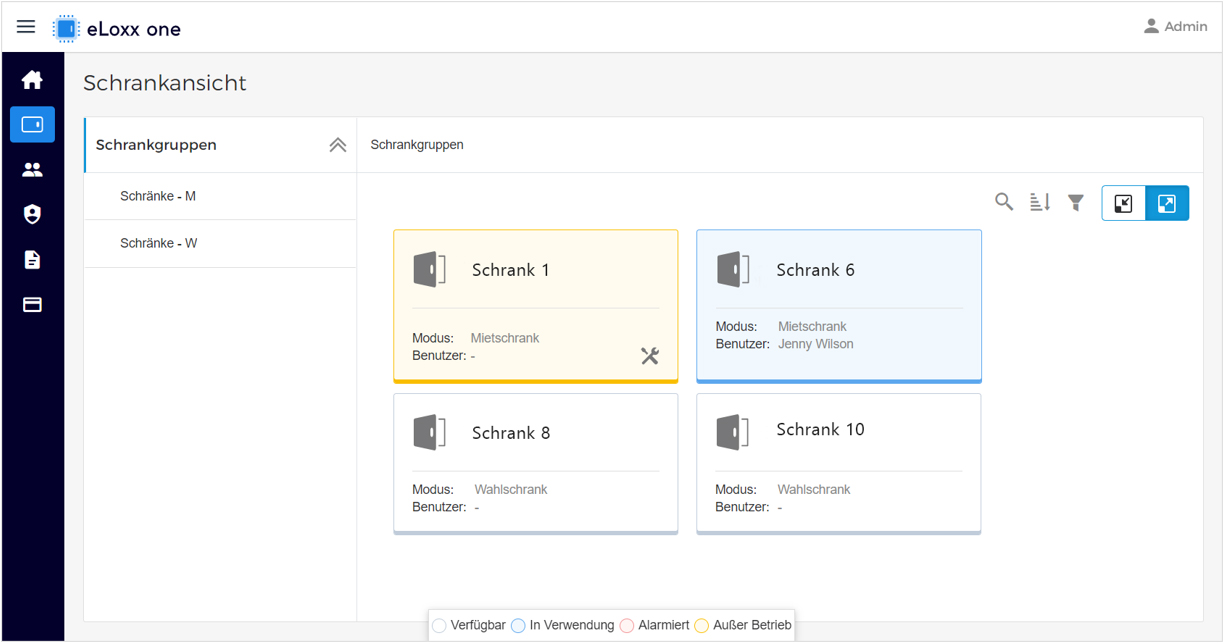1224x644 pixels.
Task: Click Wahlschrank mode on Schrank 8
Action: (511, 490)
